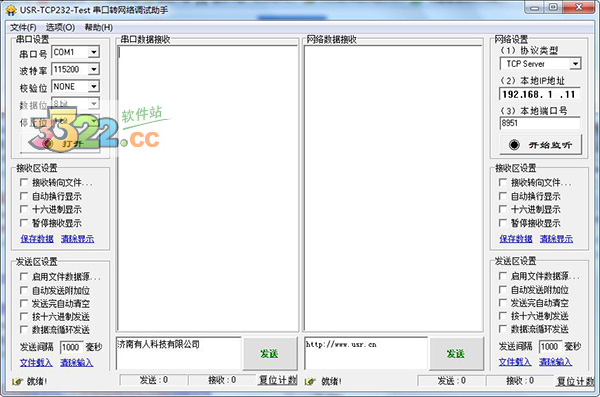
Task: Click serial 发送:0 counter in status bar
Action: pos(153,380)
